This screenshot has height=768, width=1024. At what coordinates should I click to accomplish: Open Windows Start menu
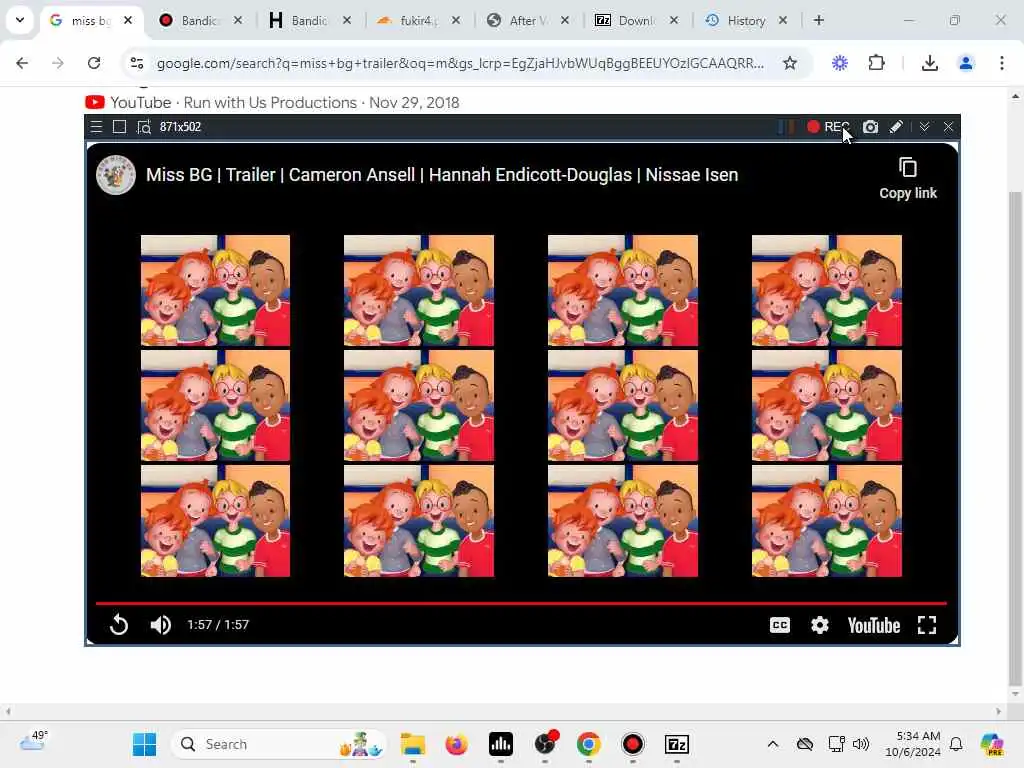point(144,744)
